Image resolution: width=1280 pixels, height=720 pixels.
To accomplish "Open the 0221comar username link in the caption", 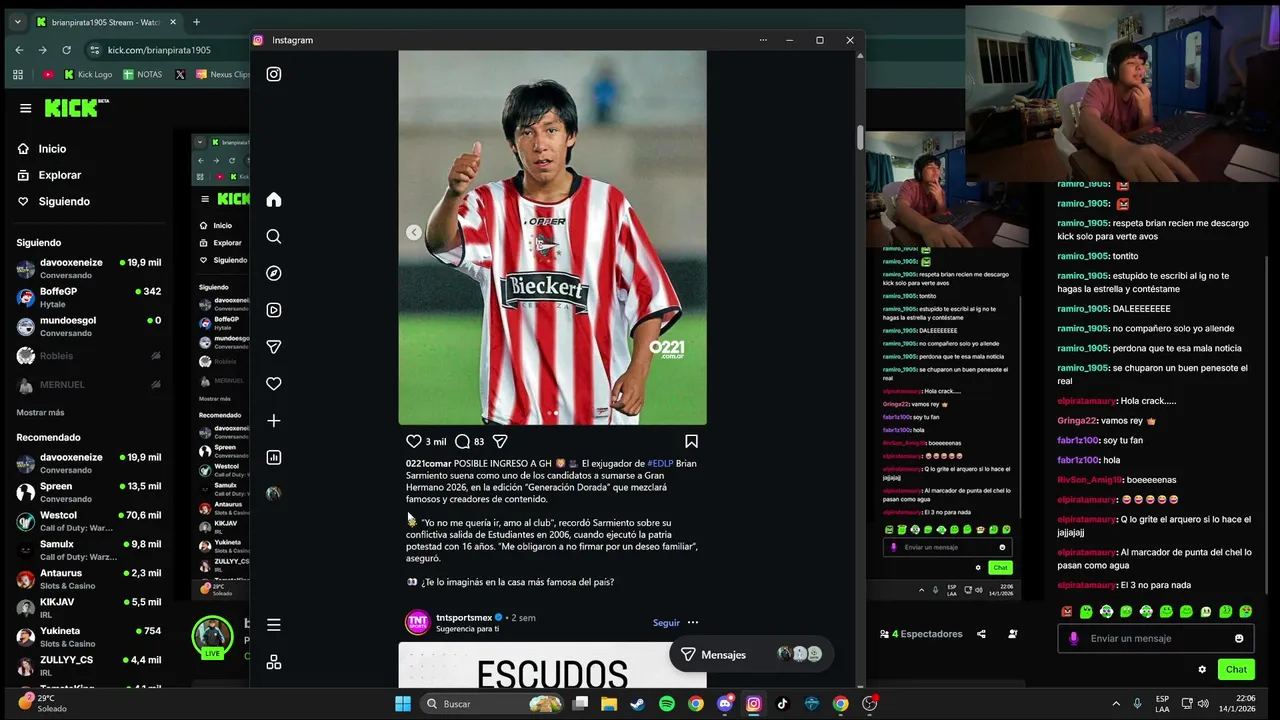I will [x=428, y=463].
